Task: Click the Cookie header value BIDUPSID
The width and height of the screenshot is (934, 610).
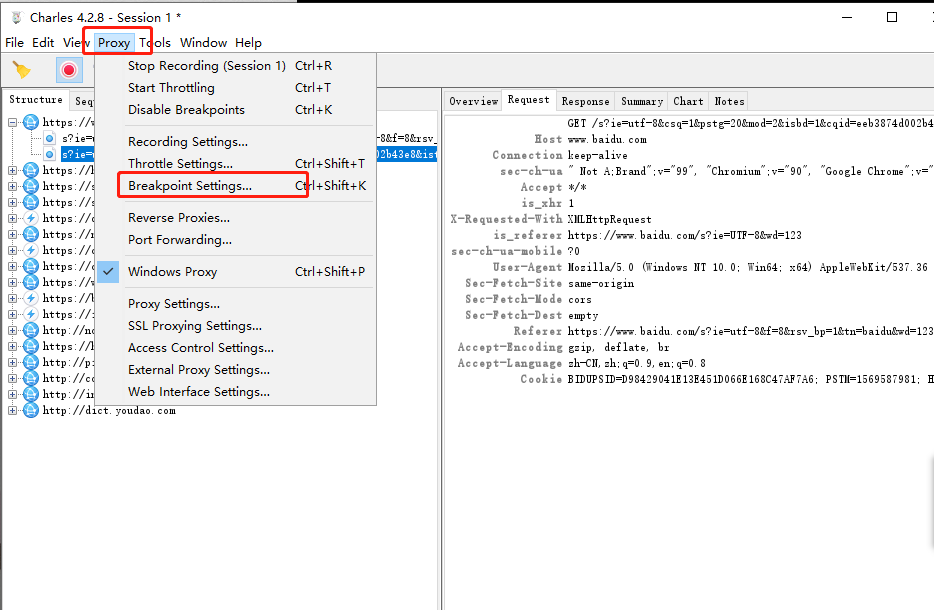Action: pos(751,379)
